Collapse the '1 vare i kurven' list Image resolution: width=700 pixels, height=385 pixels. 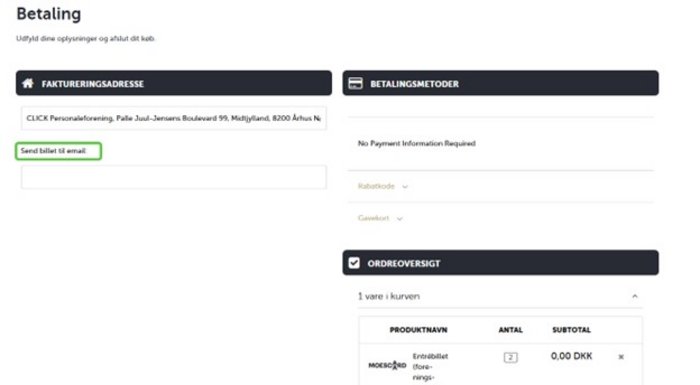coord(634,296)
